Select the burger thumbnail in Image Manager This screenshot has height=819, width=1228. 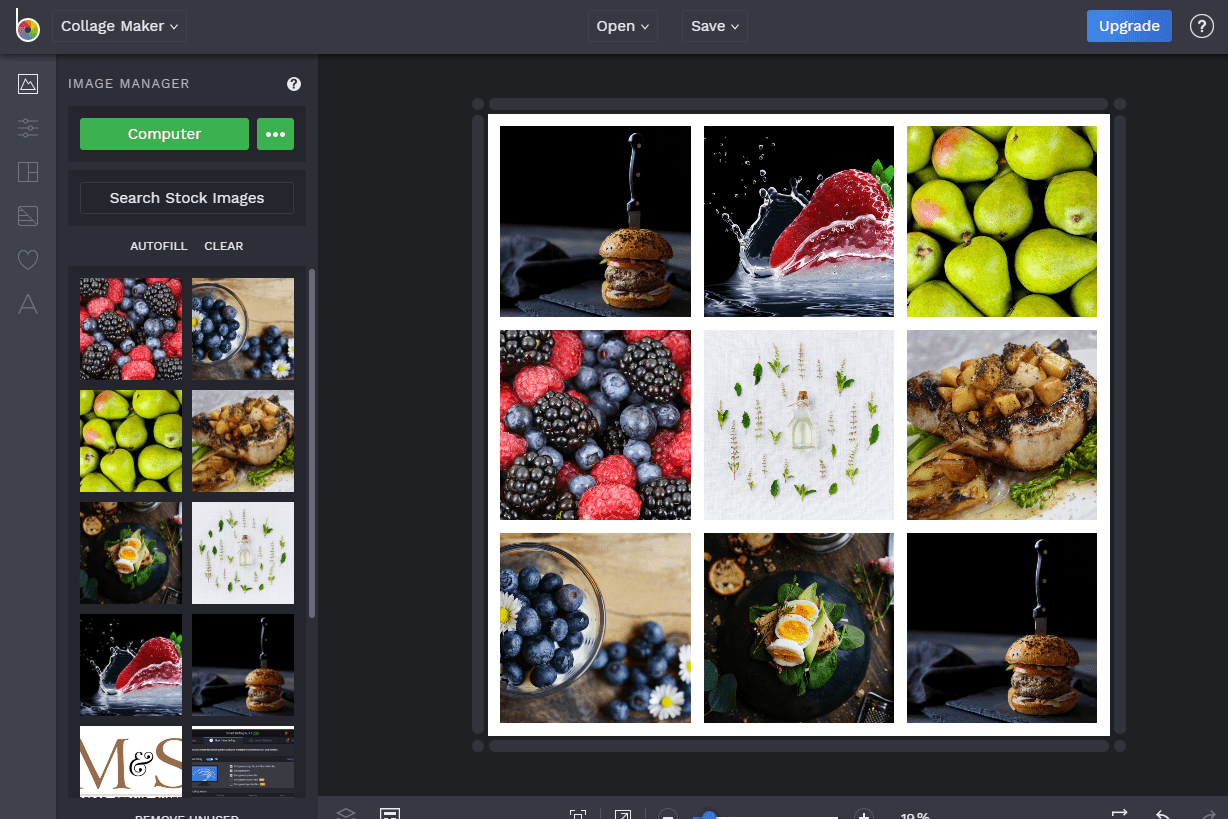243,665
